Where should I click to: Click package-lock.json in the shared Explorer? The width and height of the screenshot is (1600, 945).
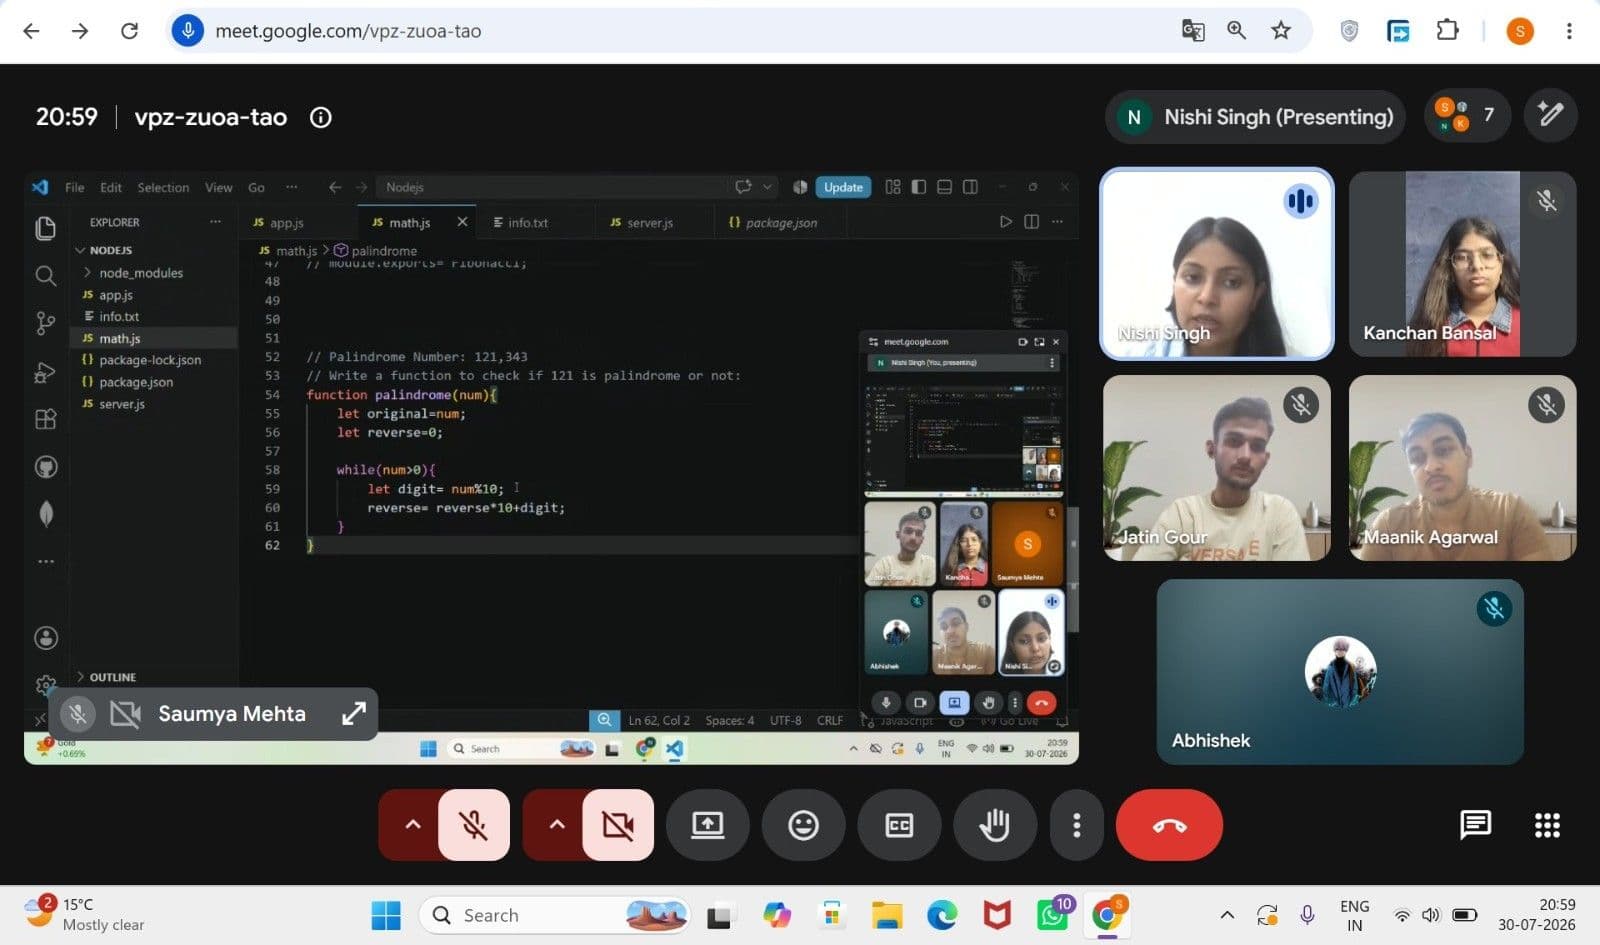tap(150, 360)
